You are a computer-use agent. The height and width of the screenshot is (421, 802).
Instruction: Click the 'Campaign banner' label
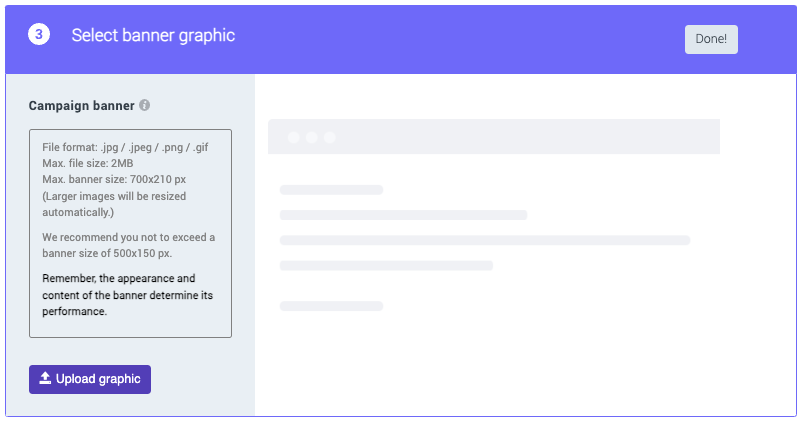point(81,105)
